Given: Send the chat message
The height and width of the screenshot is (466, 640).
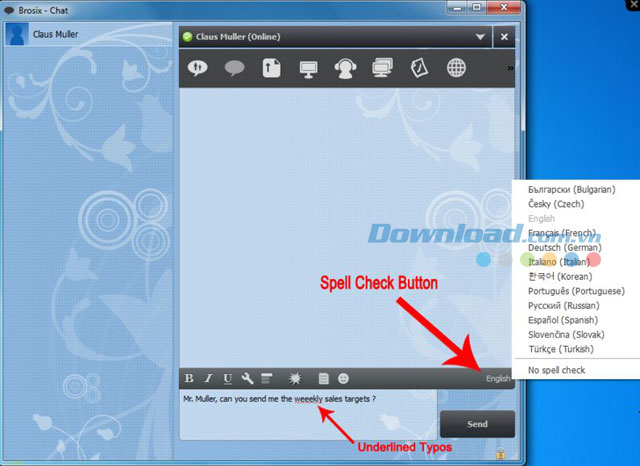Looking at the screenshot, I should pos(477,424).
